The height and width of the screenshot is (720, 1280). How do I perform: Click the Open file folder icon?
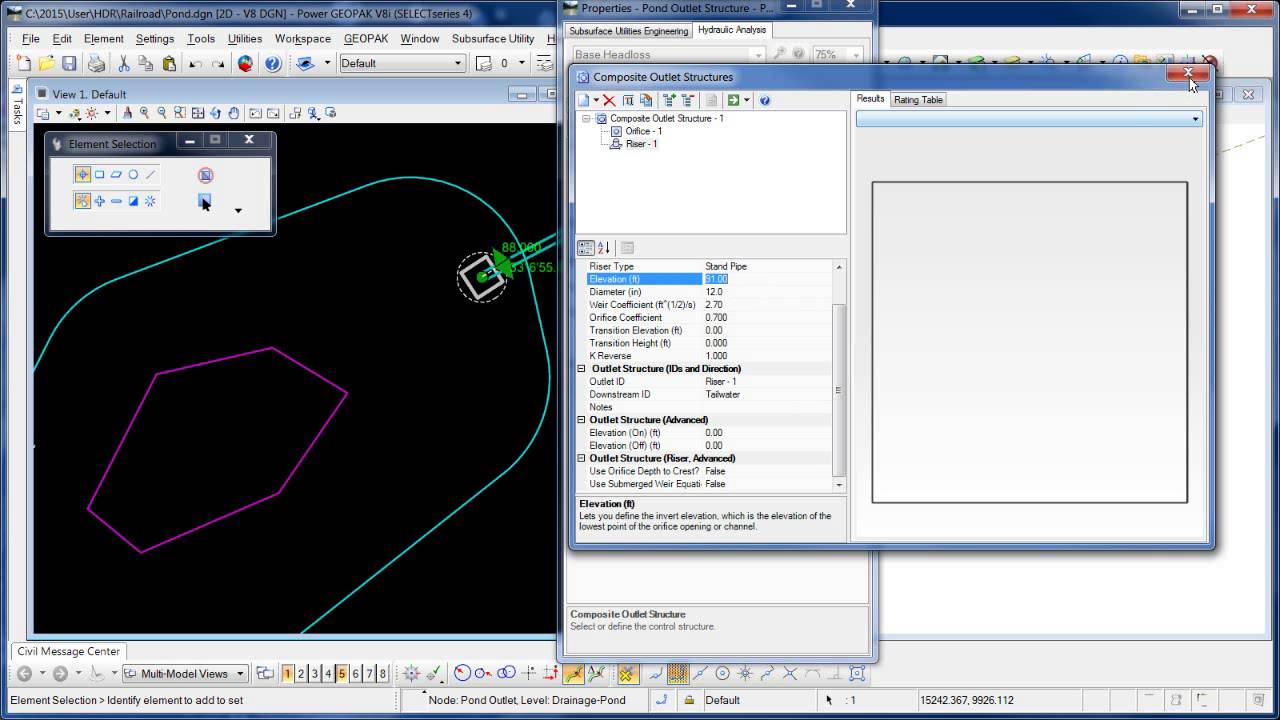pos(47,63)
